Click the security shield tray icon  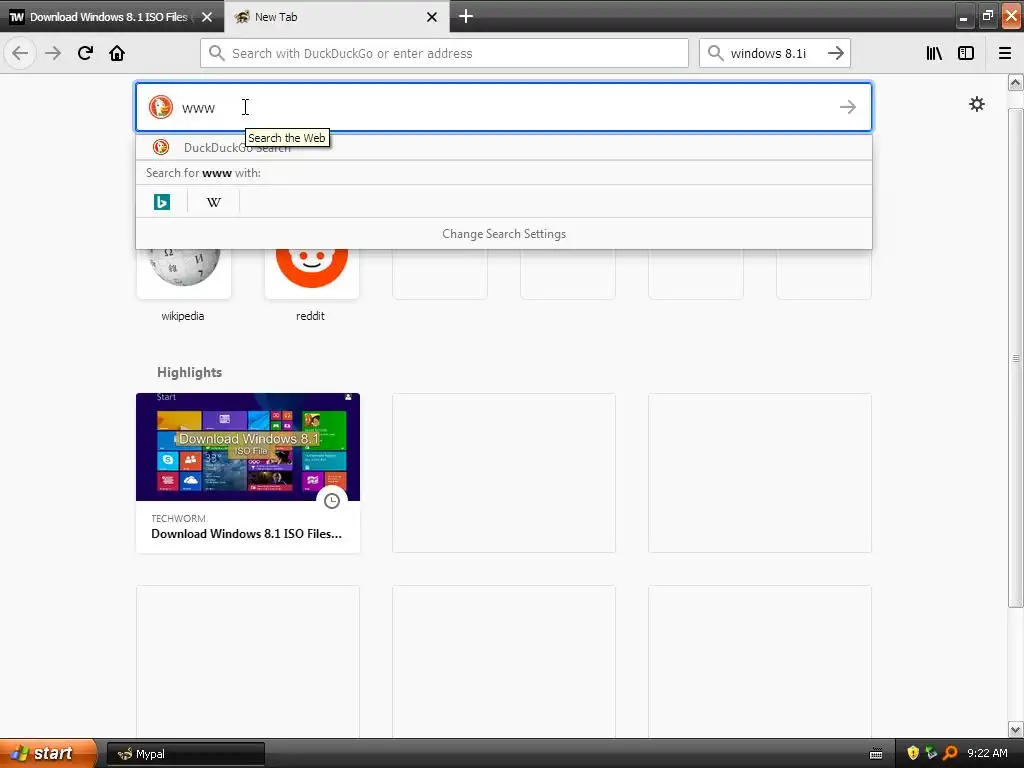pos(913,754)
